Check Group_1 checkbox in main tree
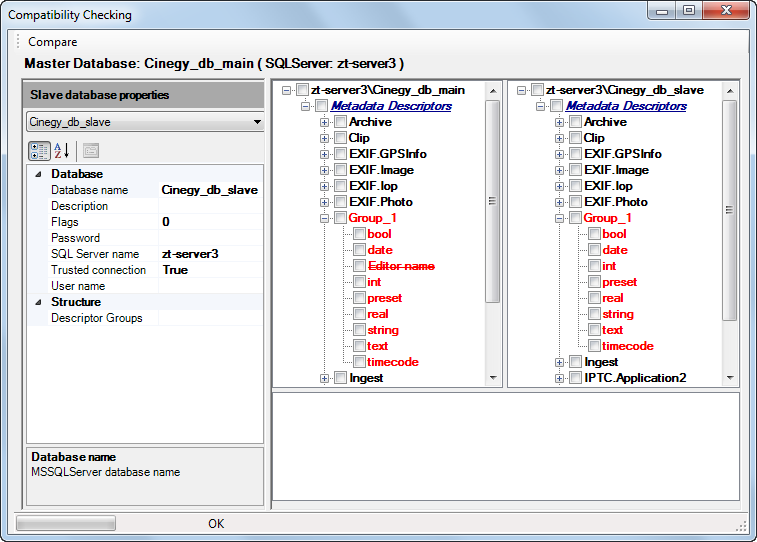 pyautogui.click(x=340, y=218)
